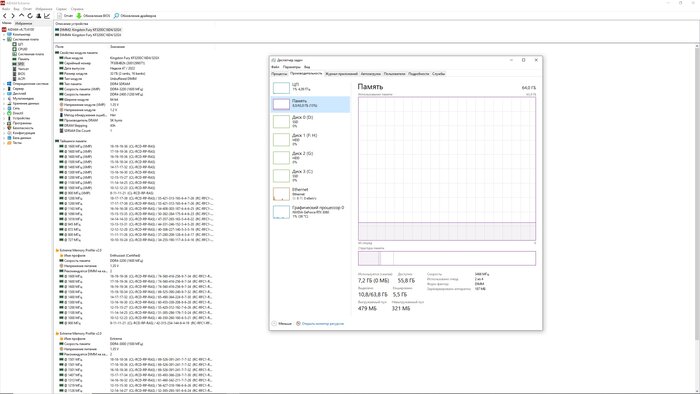
Task: Select the DIMM4 Kingston Fury device row
Action: click(x=88, y=34)
